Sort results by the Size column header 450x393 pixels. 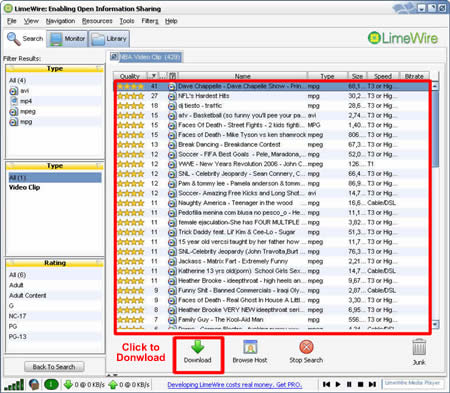357,76
